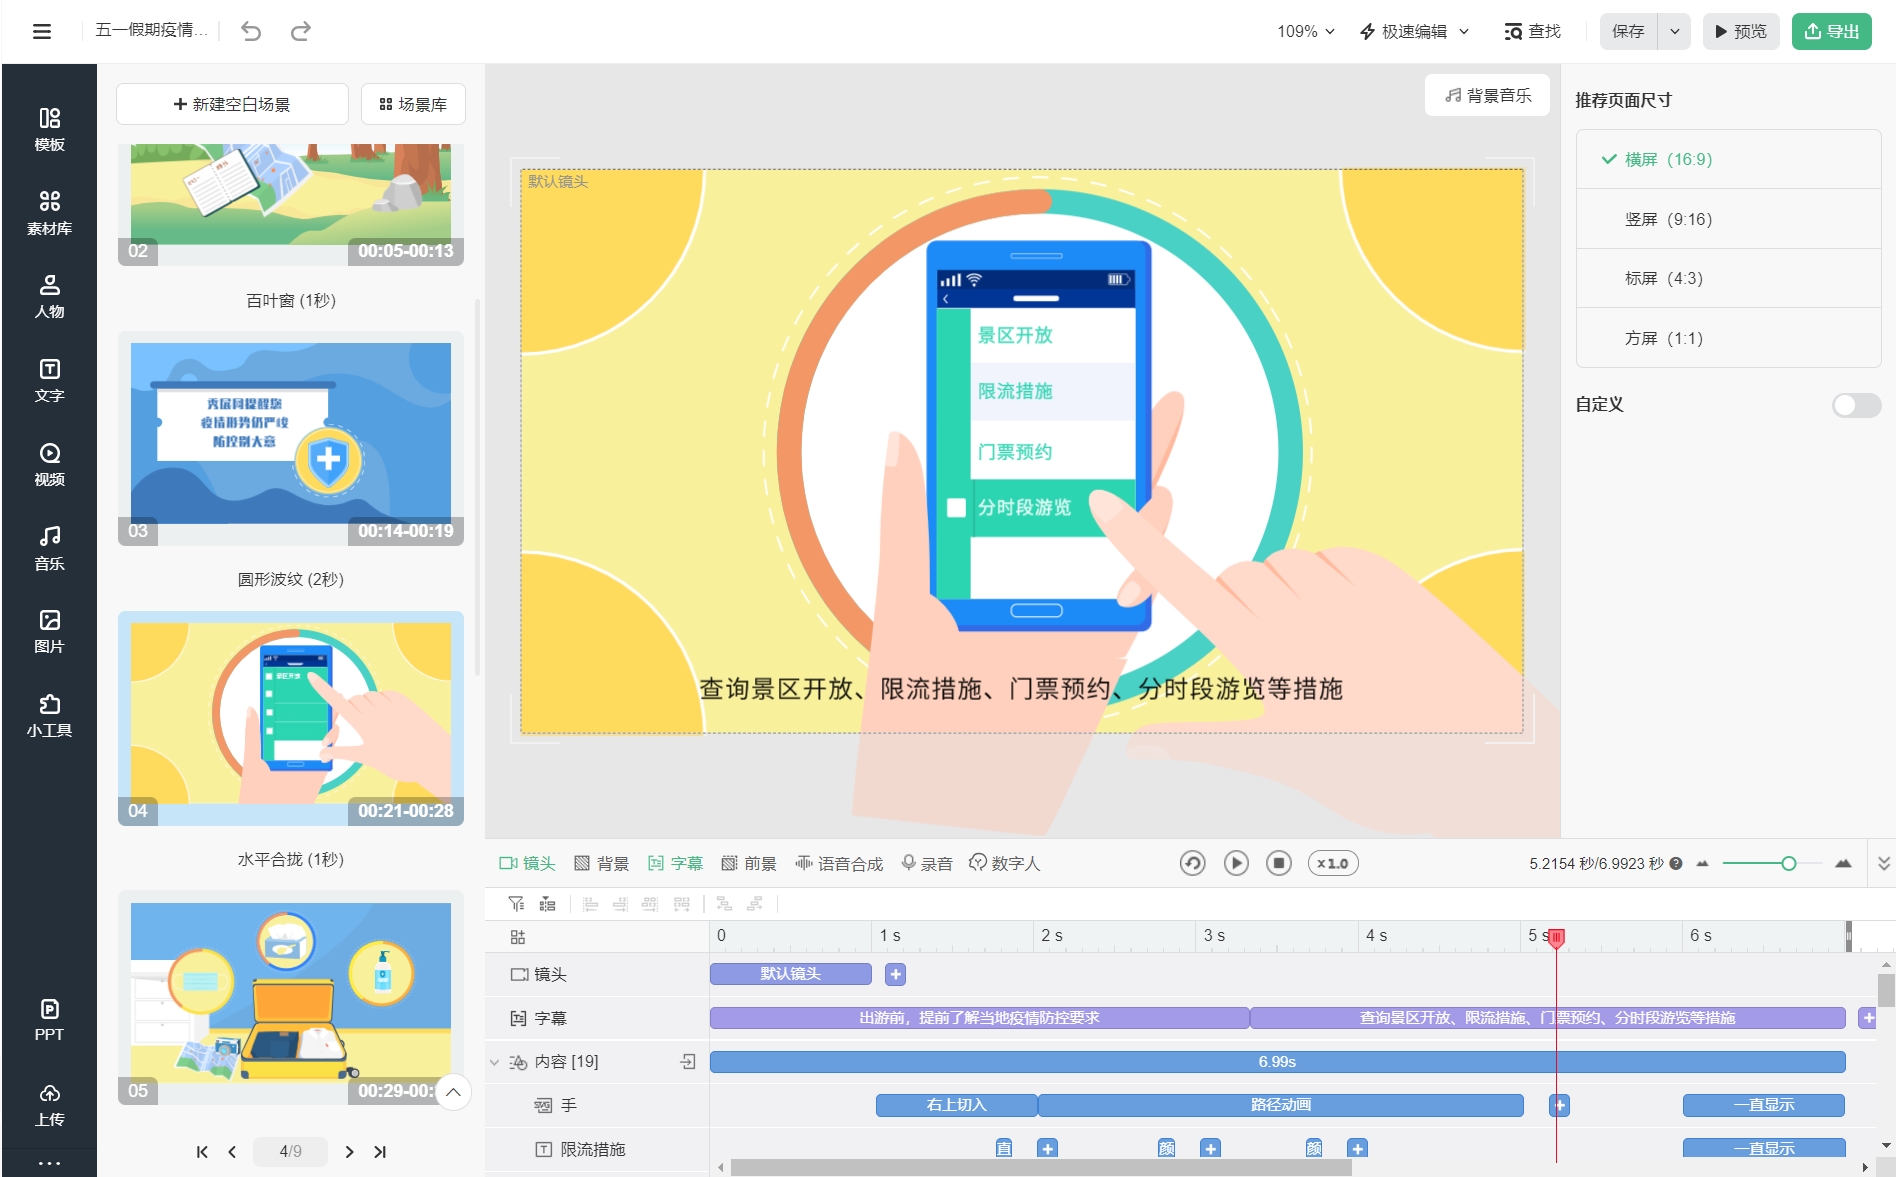Open the 图片 images panel
1896x1177 pixels.
[x=49, y=632]
